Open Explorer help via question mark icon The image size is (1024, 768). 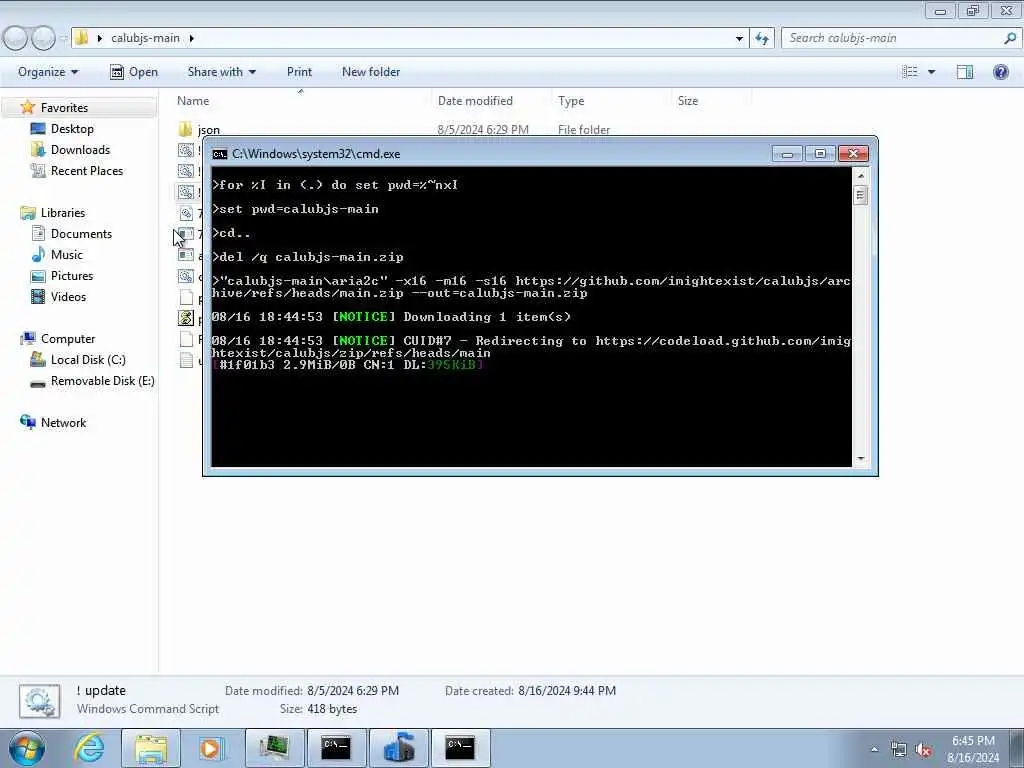click(x=1000, y=72)
